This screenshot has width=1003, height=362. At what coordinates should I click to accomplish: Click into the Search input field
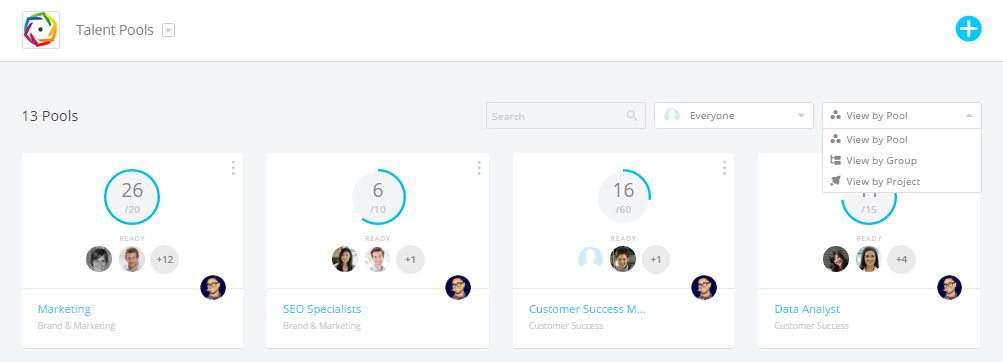pos(565,116)
